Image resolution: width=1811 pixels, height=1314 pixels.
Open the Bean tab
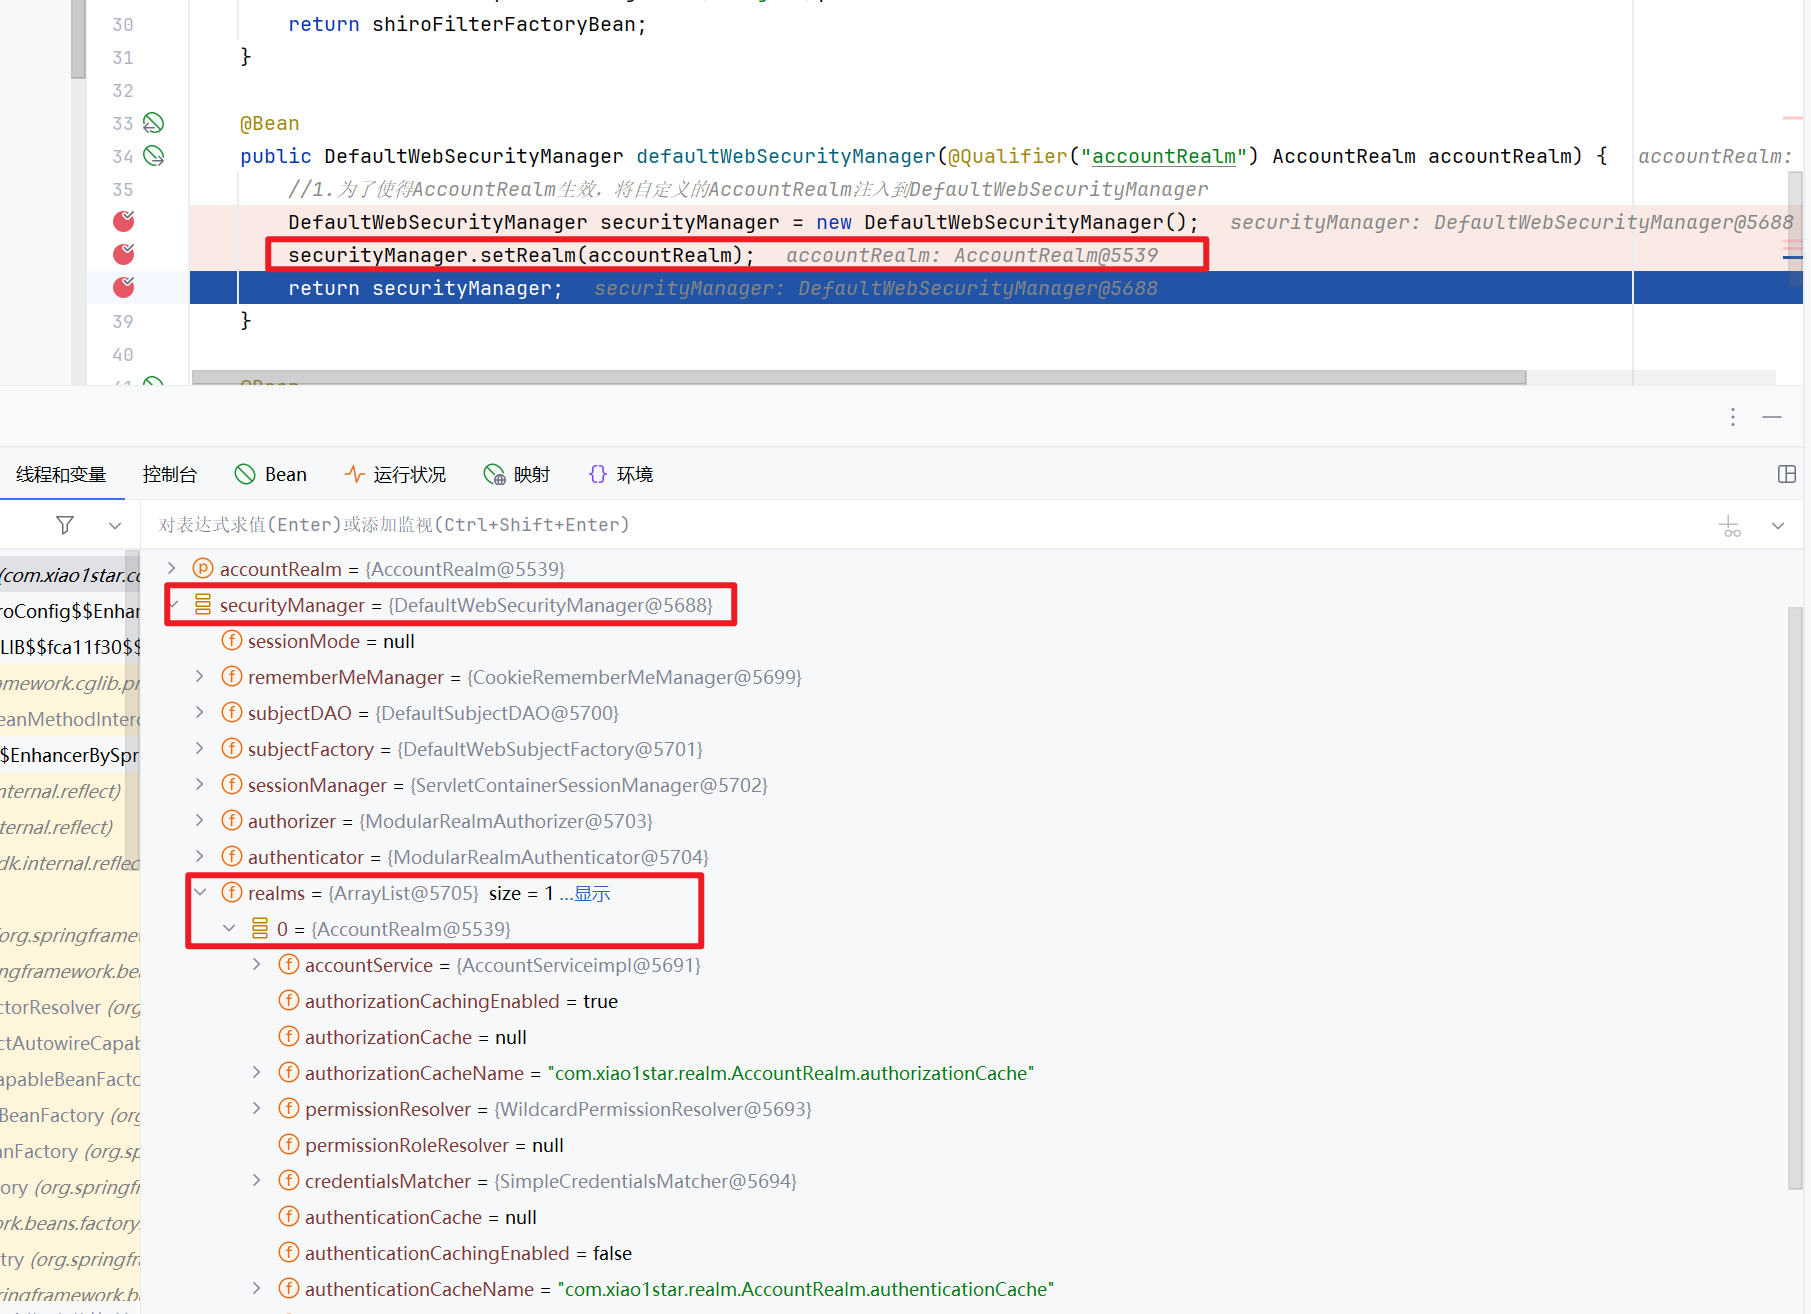271,474
